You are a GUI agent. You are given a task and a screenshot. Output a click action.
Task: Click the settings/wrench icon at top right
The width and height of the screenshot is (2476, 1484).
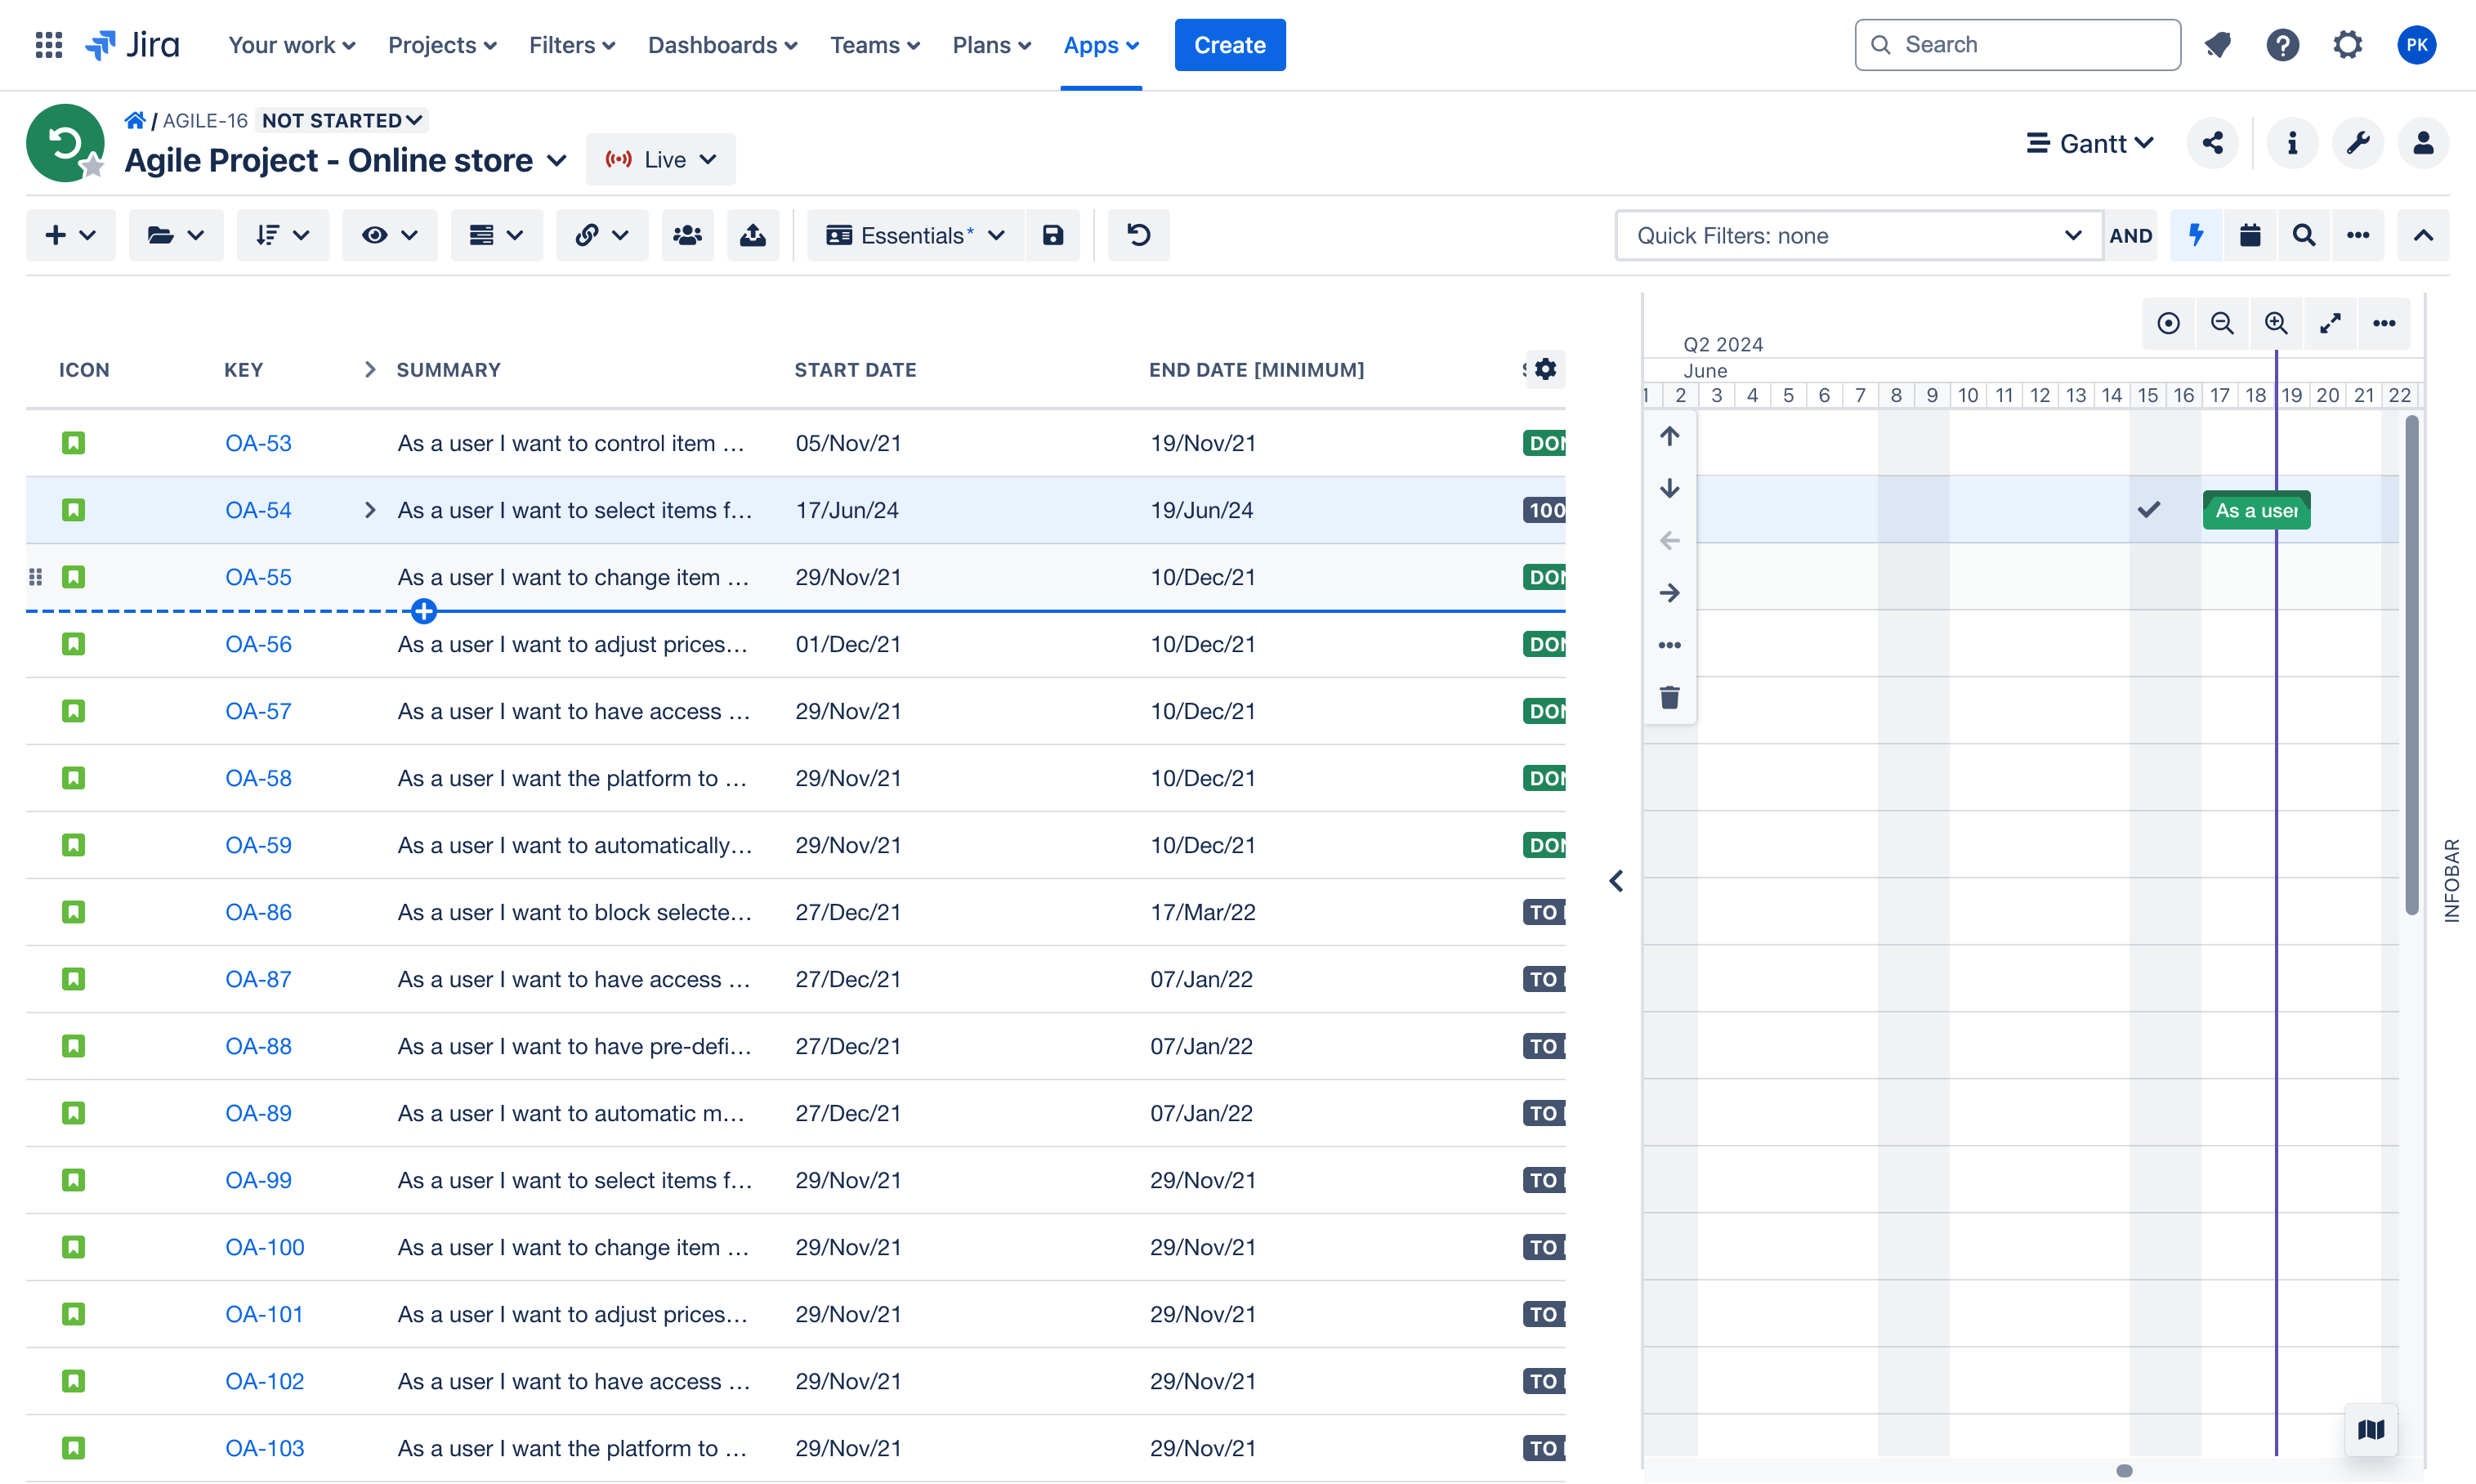pos(2358,141)
